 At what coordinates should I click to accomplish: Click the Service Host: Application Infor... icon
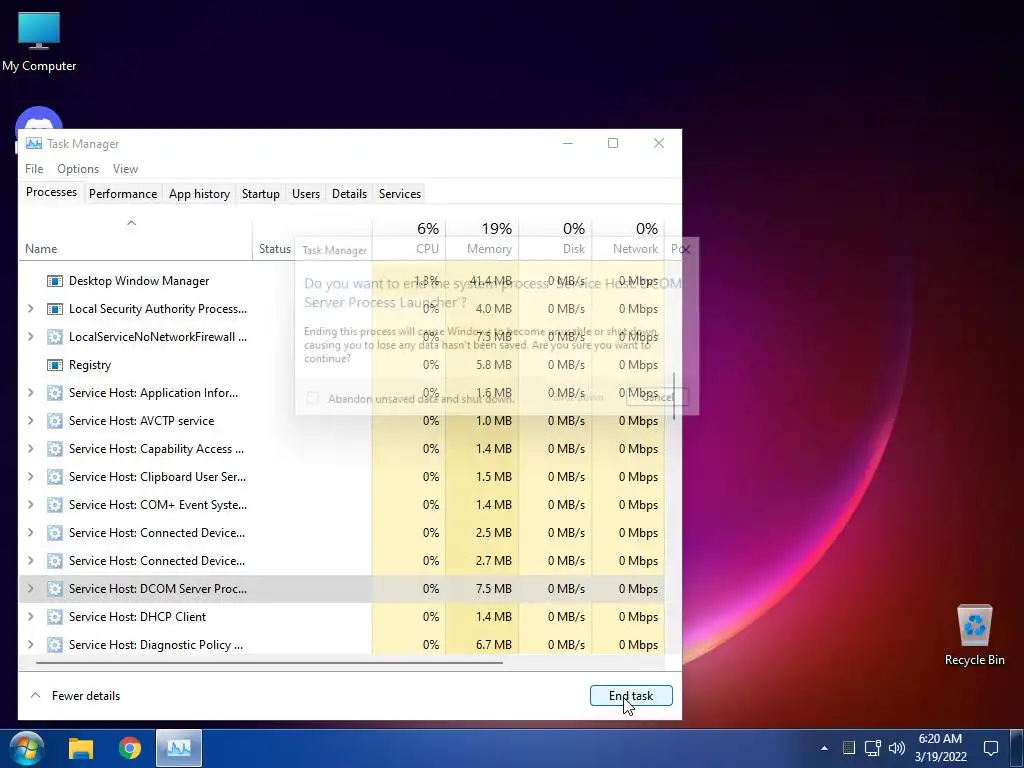[55, 393]
